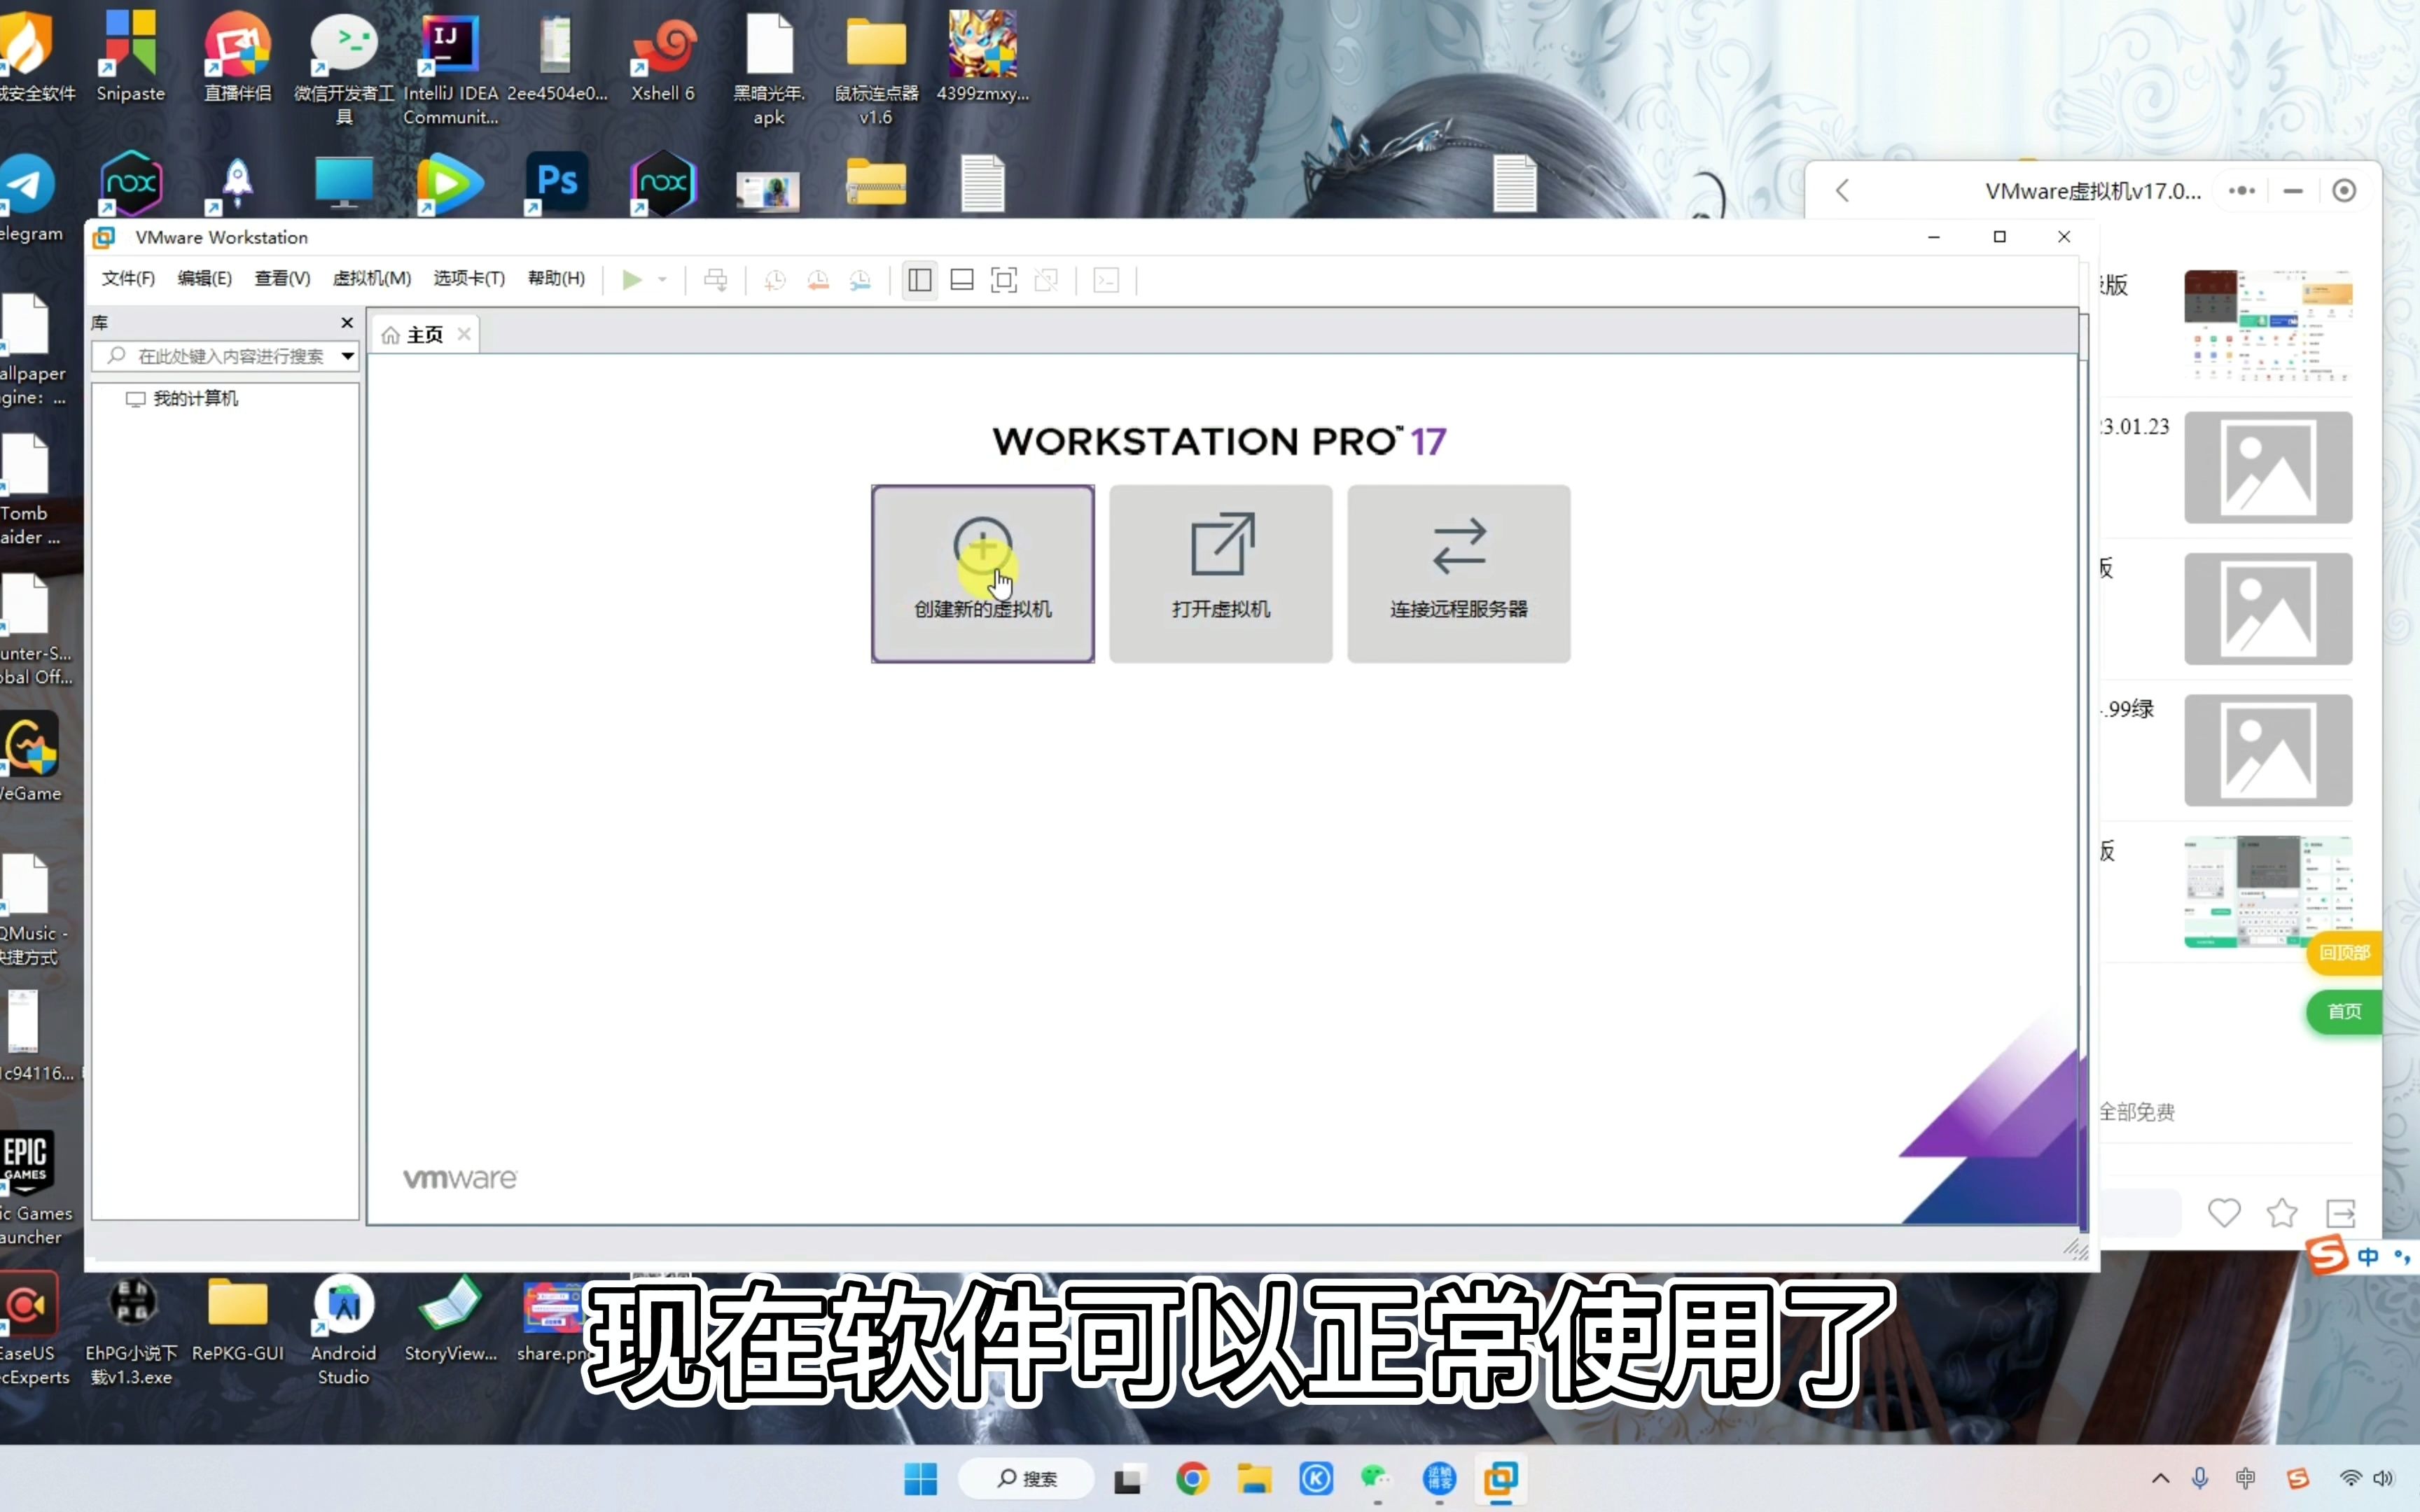Open the 帮助(H) menu
The image size is (2420, 1512).
(556, 278)
